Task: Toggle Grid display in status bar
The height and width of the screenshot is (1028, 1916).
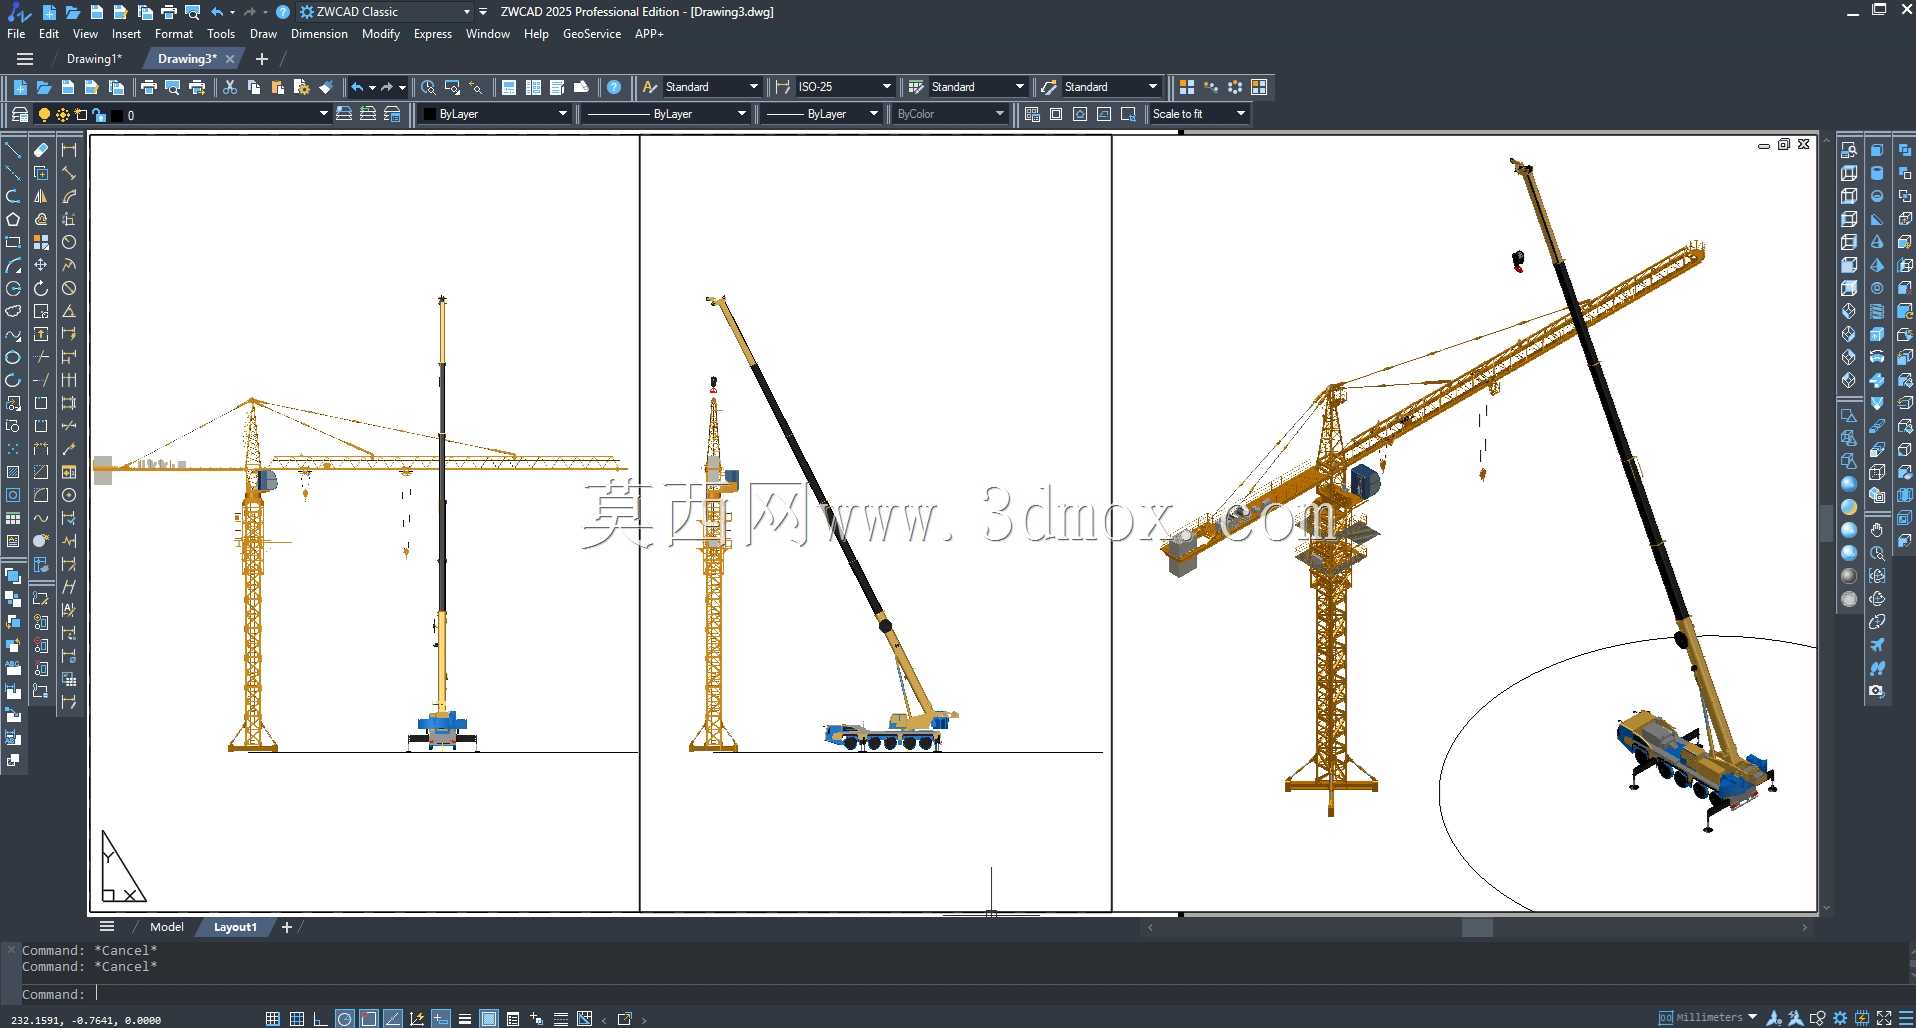Action: coord(297,1019)
